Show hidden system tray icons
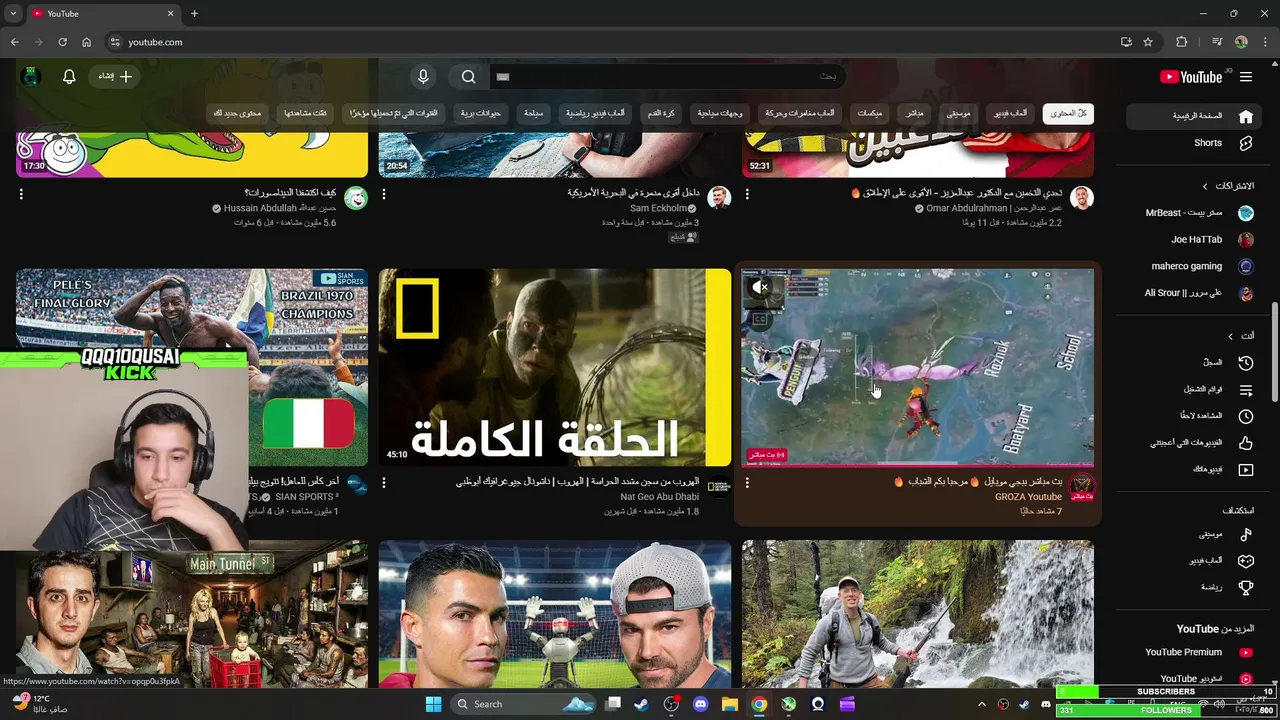 pos(981,704)
